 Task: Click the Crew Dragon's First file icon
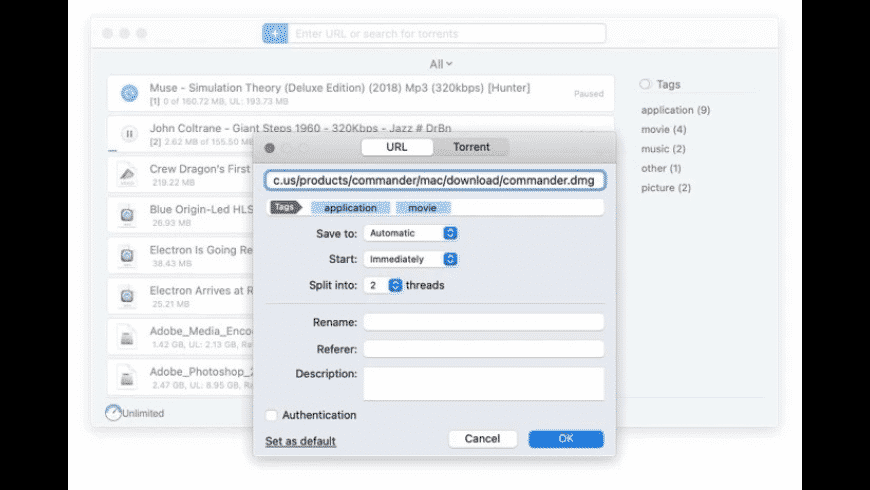click(x=127, y=175)
